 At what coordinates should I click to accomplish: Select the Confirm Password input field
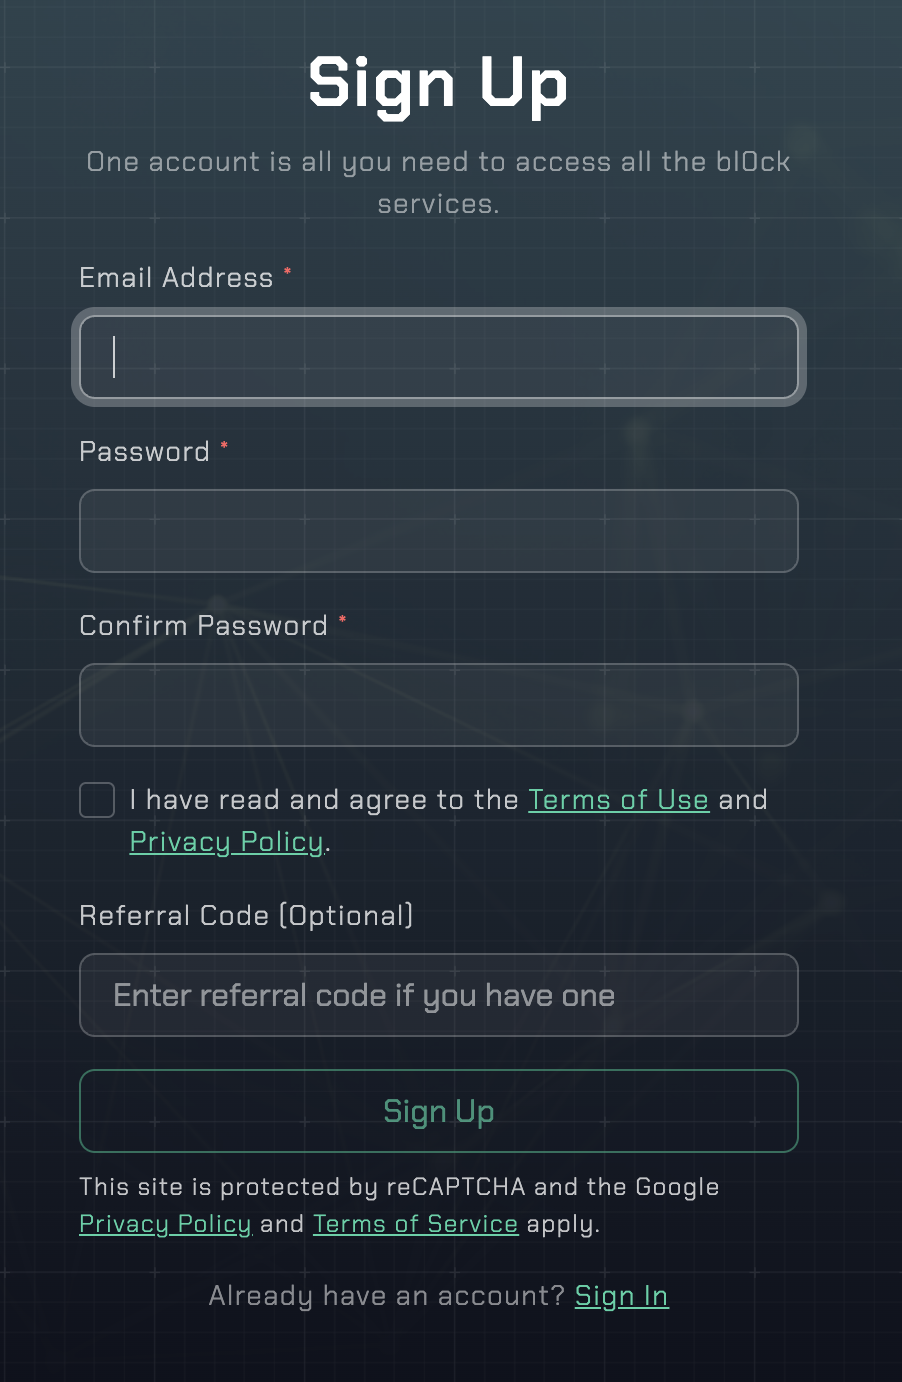pyautogui.click(x=438, y=705)
